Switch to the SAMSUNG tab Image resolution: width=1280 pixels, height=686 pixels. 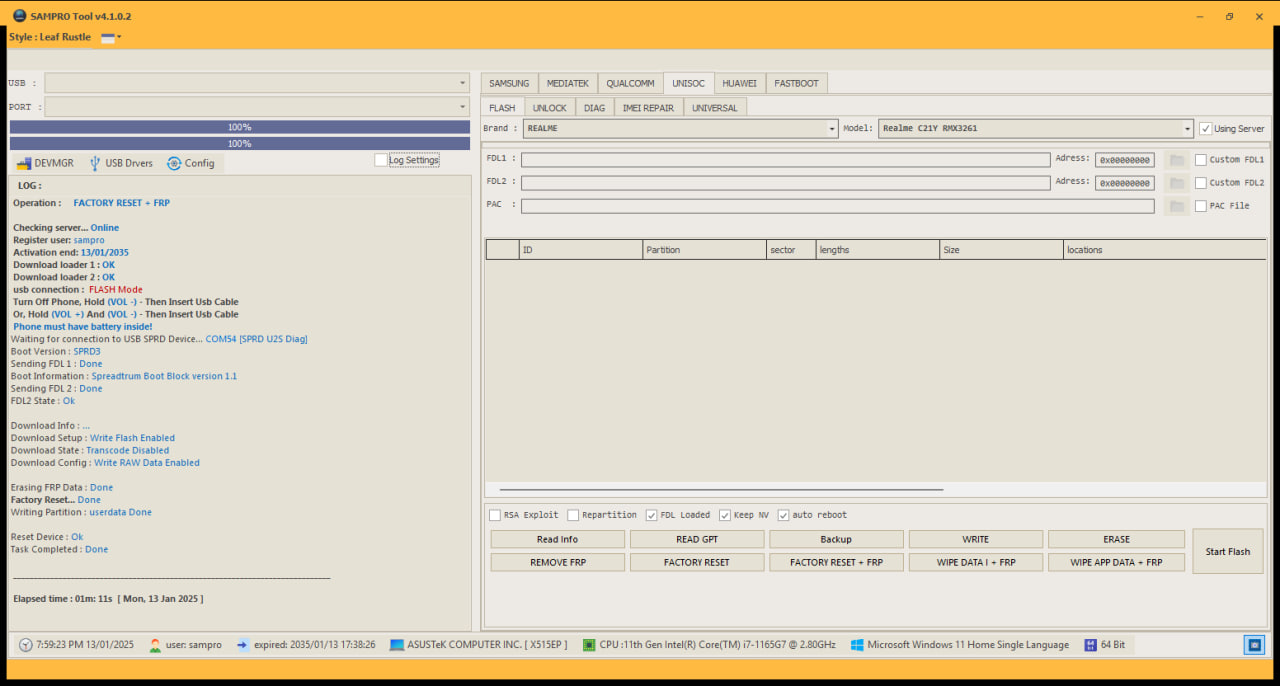pos(509,83)
